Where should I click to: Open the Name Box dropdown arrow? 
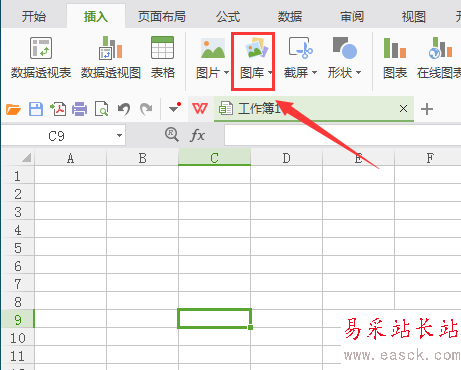pyautogui.click(x=119, y=136)
